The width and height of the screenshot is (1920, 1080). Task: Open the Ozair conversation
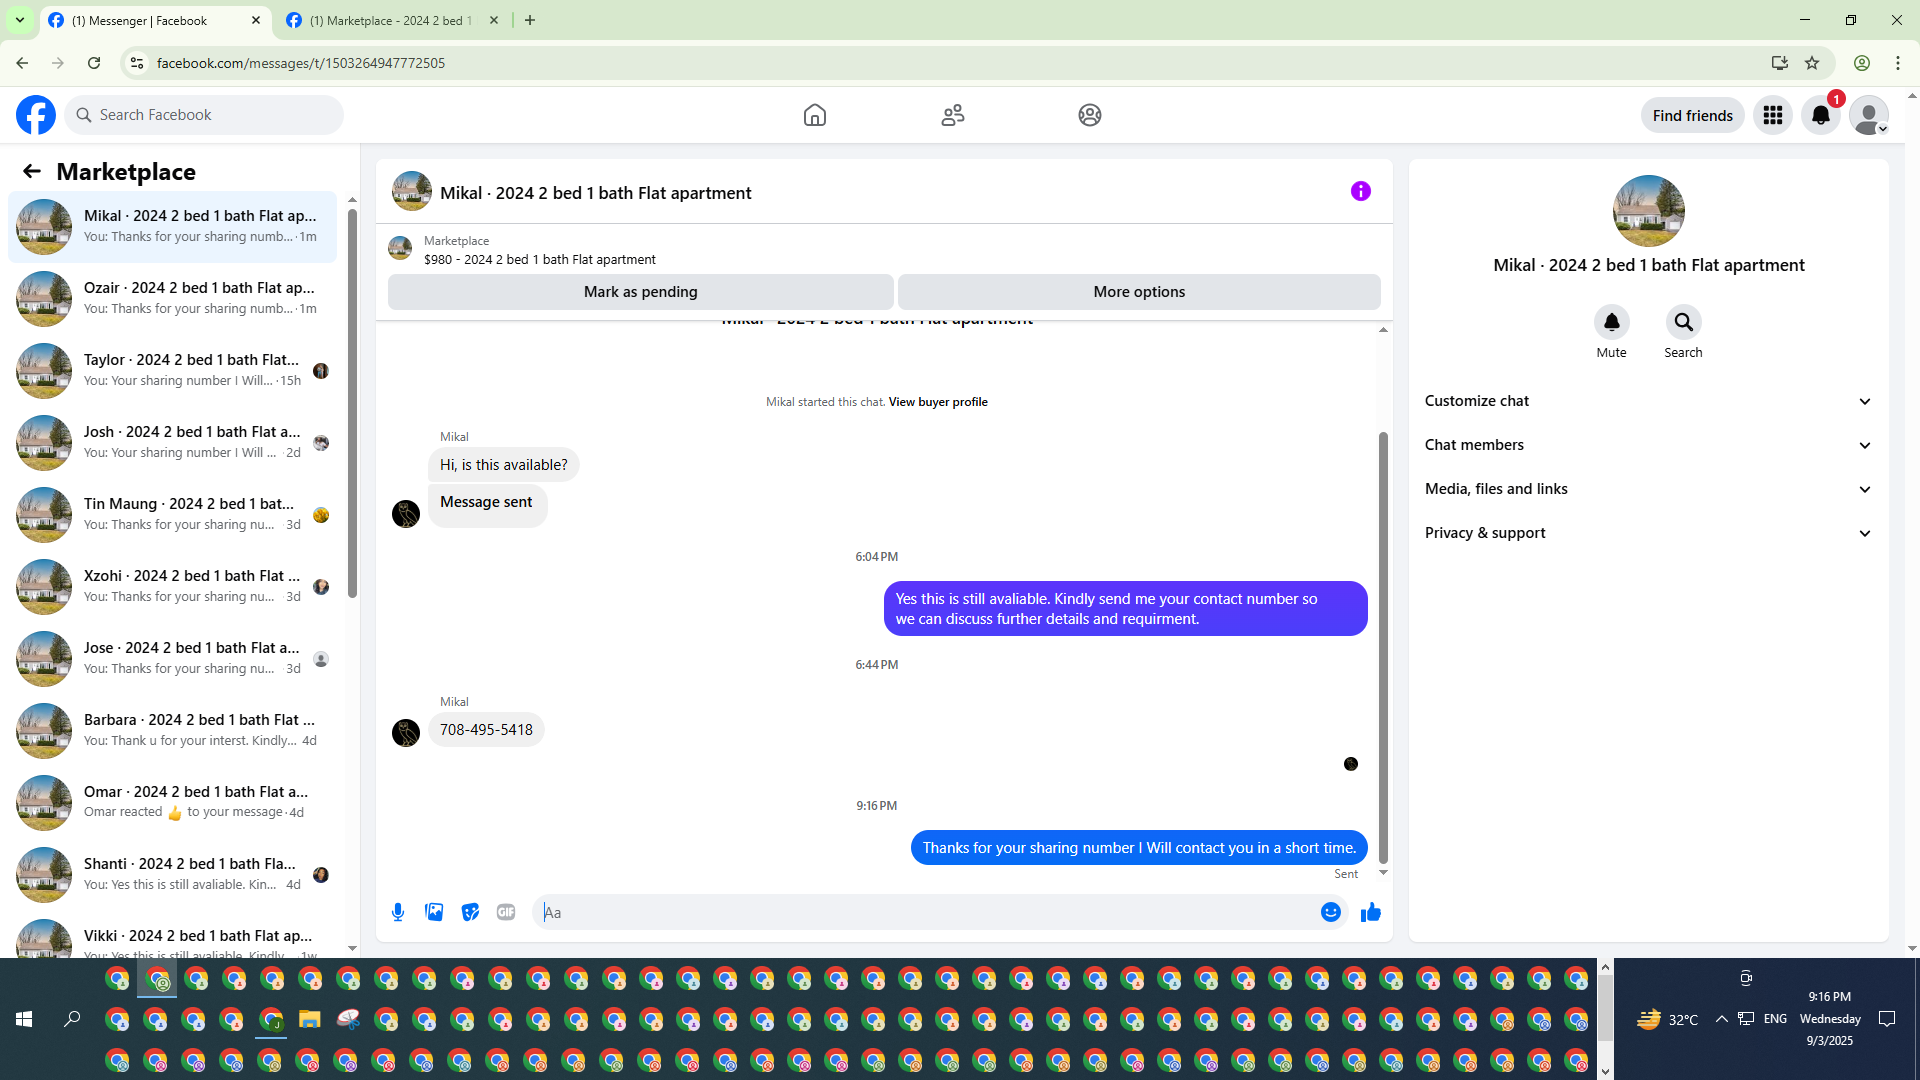pyautogui.click(x=172, y=299)
